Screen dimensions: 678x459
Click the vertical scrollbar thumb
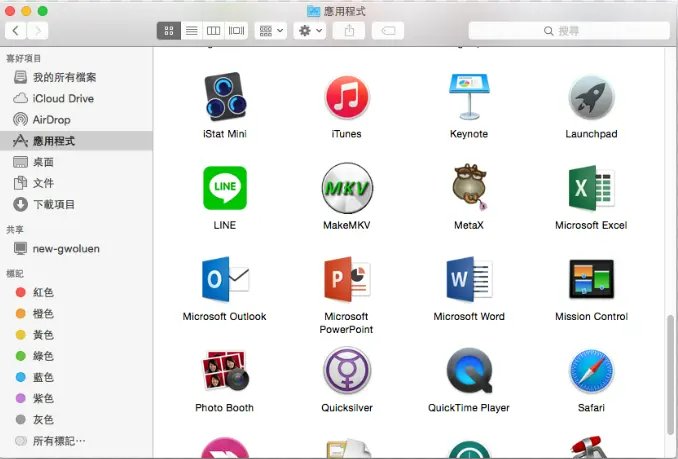click(x=671, y=375)
